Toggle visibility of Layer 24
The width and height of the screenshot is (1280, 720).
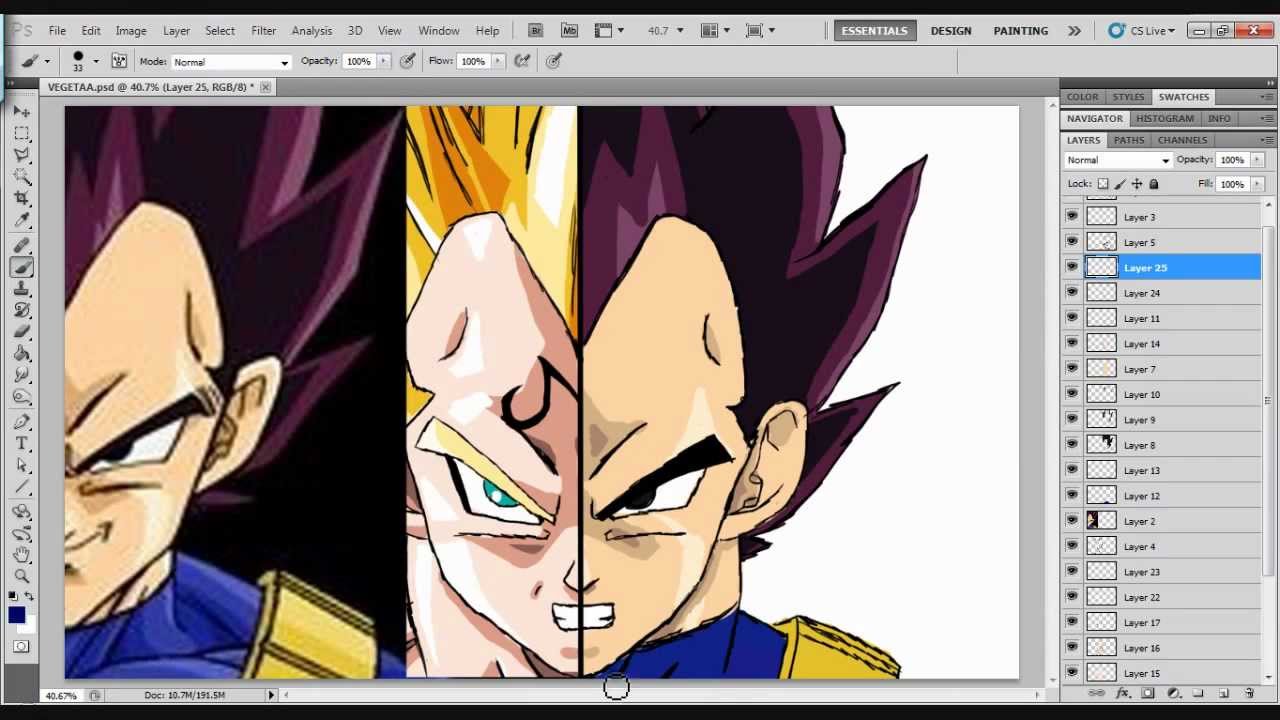tap(1072, 293)
